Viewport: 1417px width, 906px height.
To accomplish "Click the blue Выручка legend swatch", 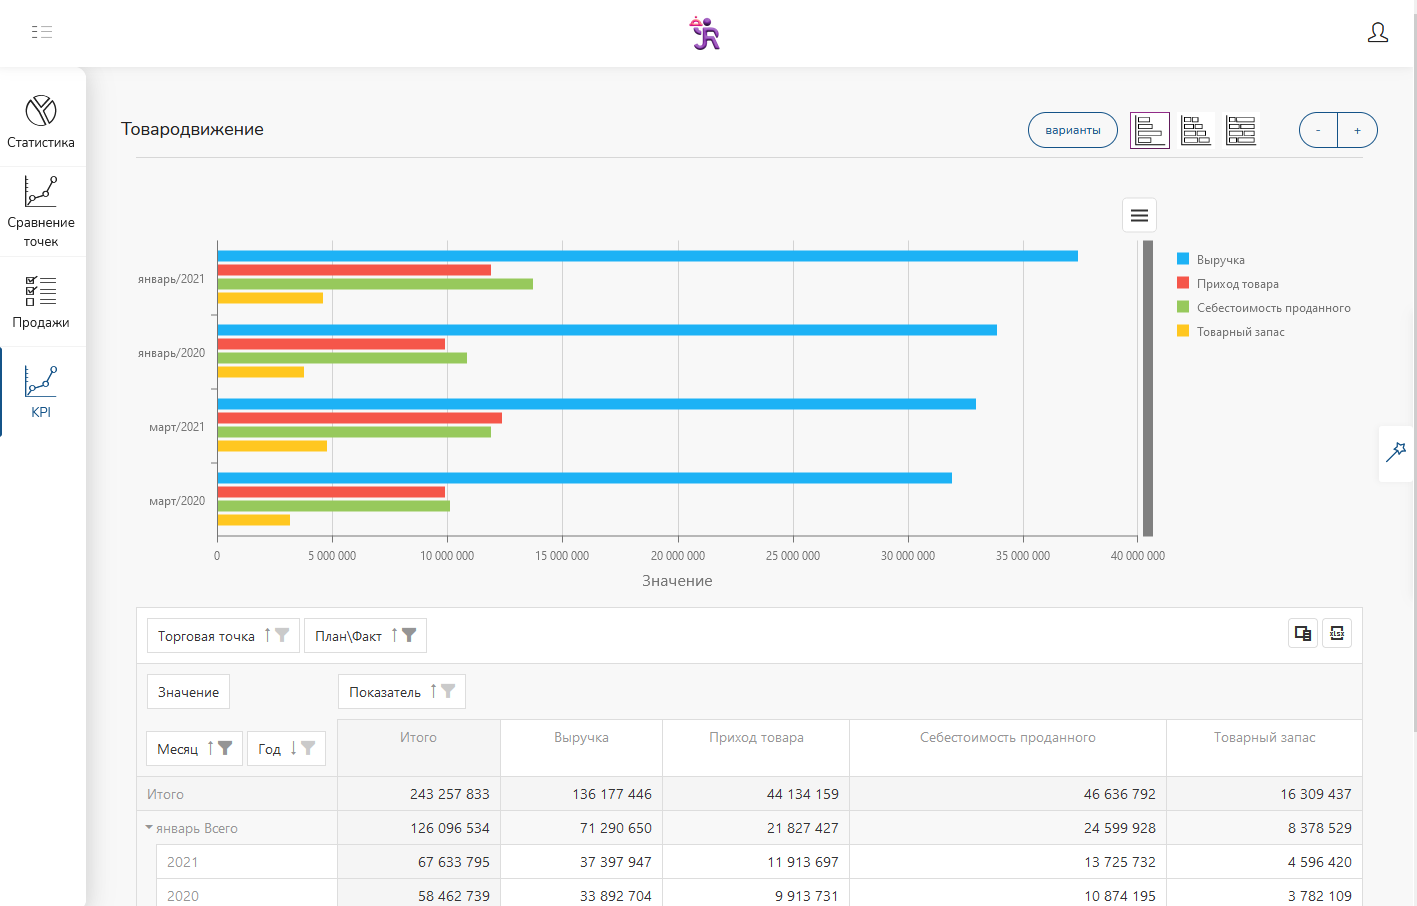I will coord(1183,259).
